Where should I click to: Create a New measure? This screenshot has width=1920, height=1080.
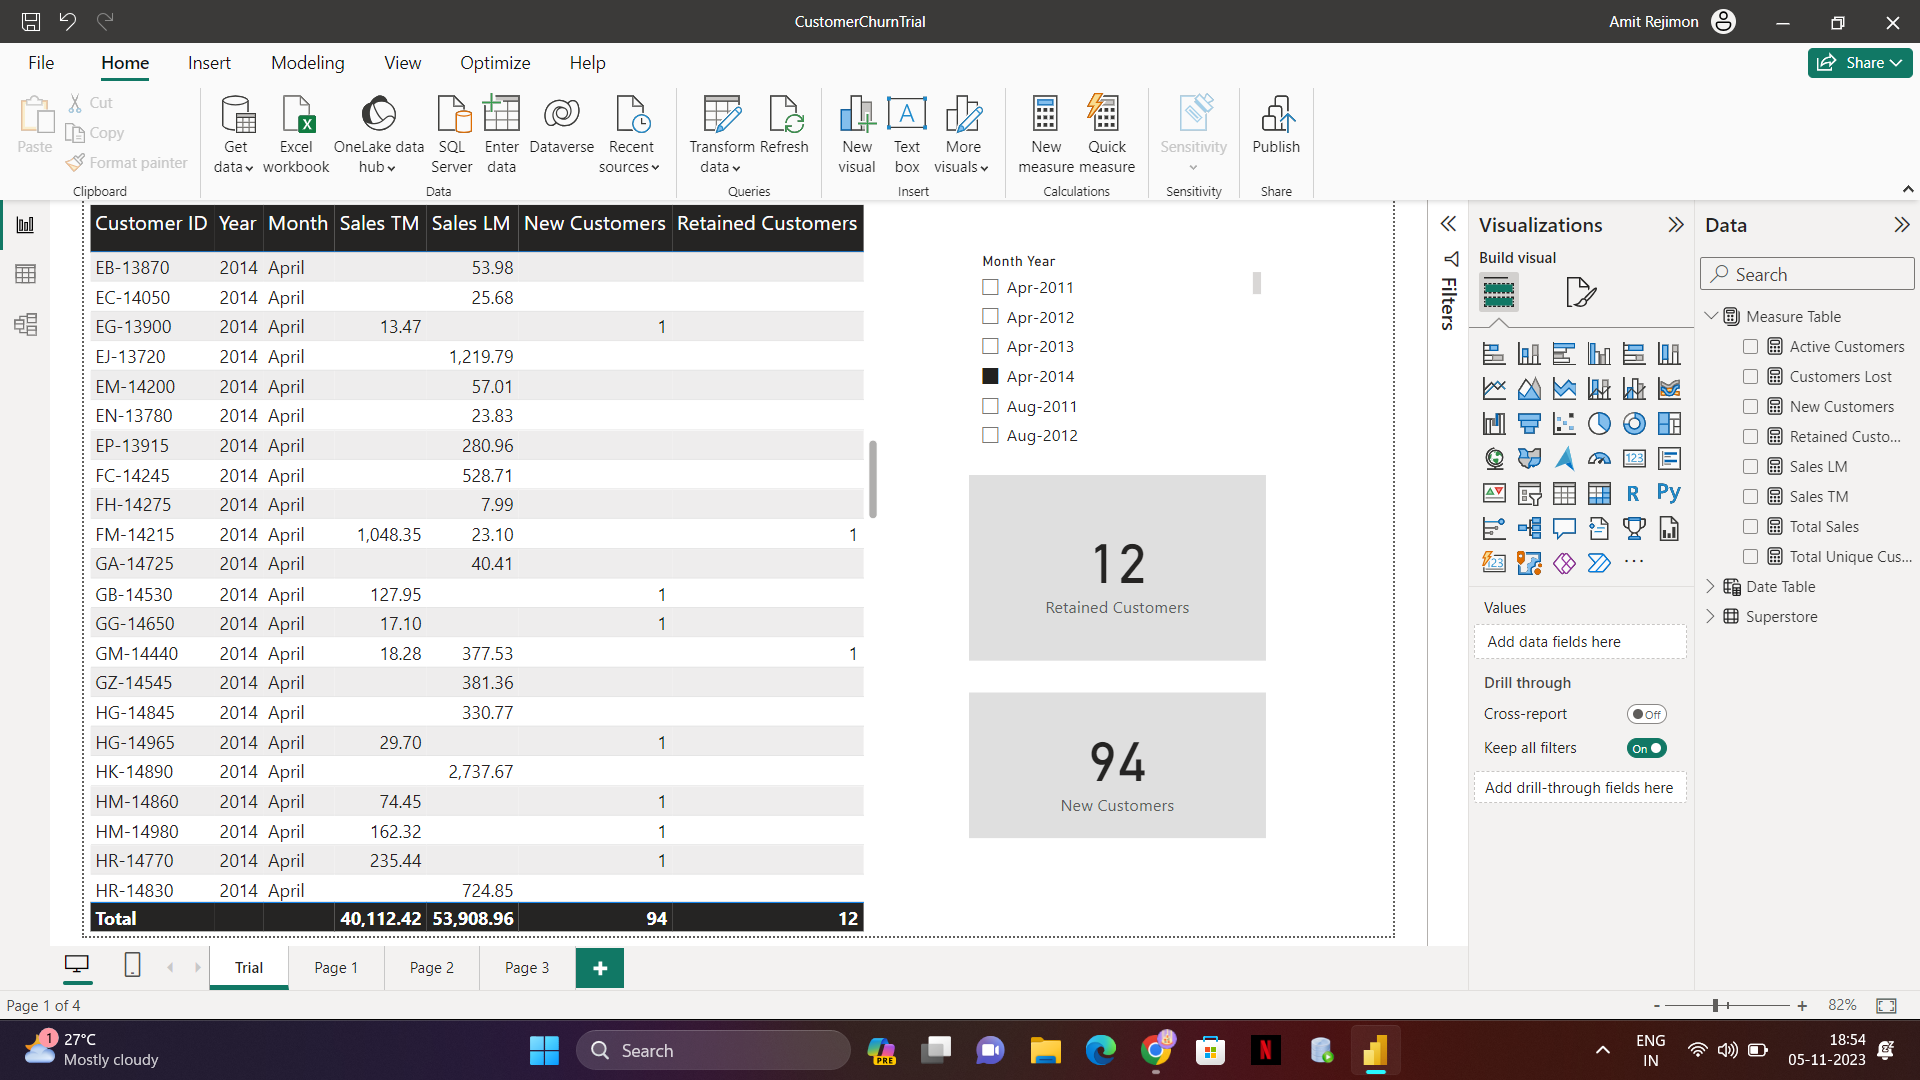pos(1046,135)
